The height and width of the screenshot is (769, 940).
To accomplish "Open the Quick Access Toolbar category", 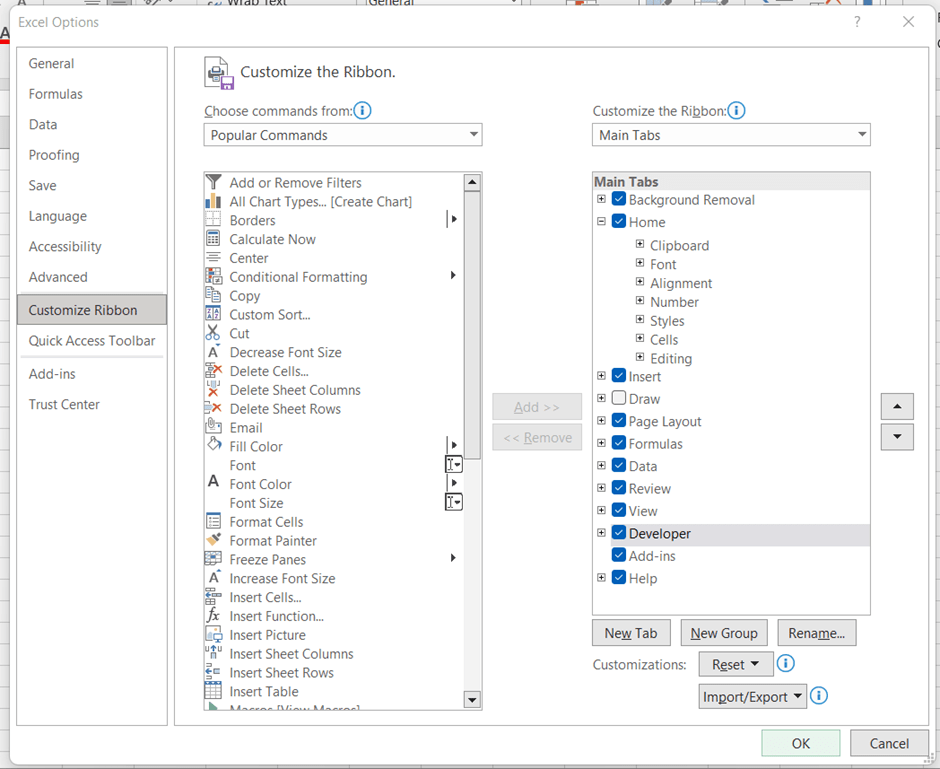I will [x=92, y=340].
